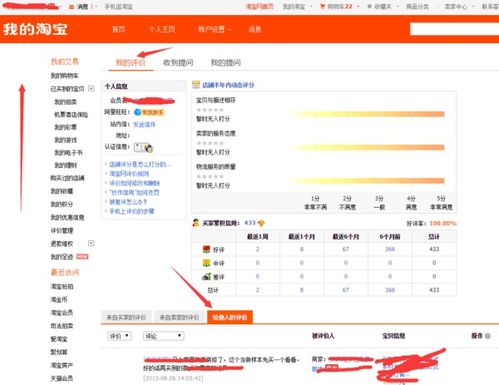
Task: Open 个人主页 in the orange nav bar
Action: pyautogui.click(x=162, y=29)
